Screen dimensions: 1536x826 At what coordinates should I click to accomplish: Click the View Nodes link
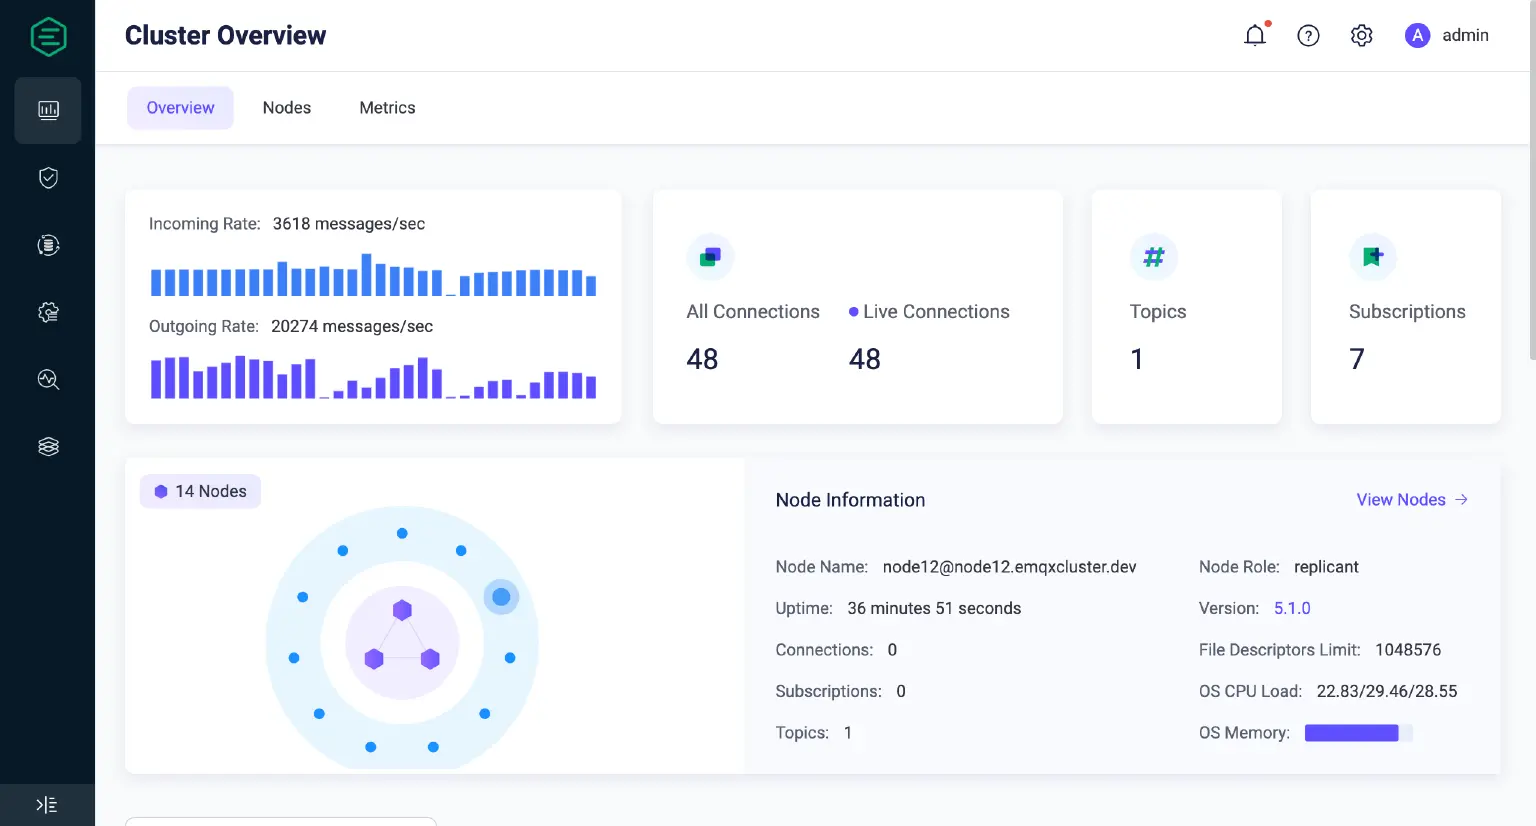[x=1401, y=499]
